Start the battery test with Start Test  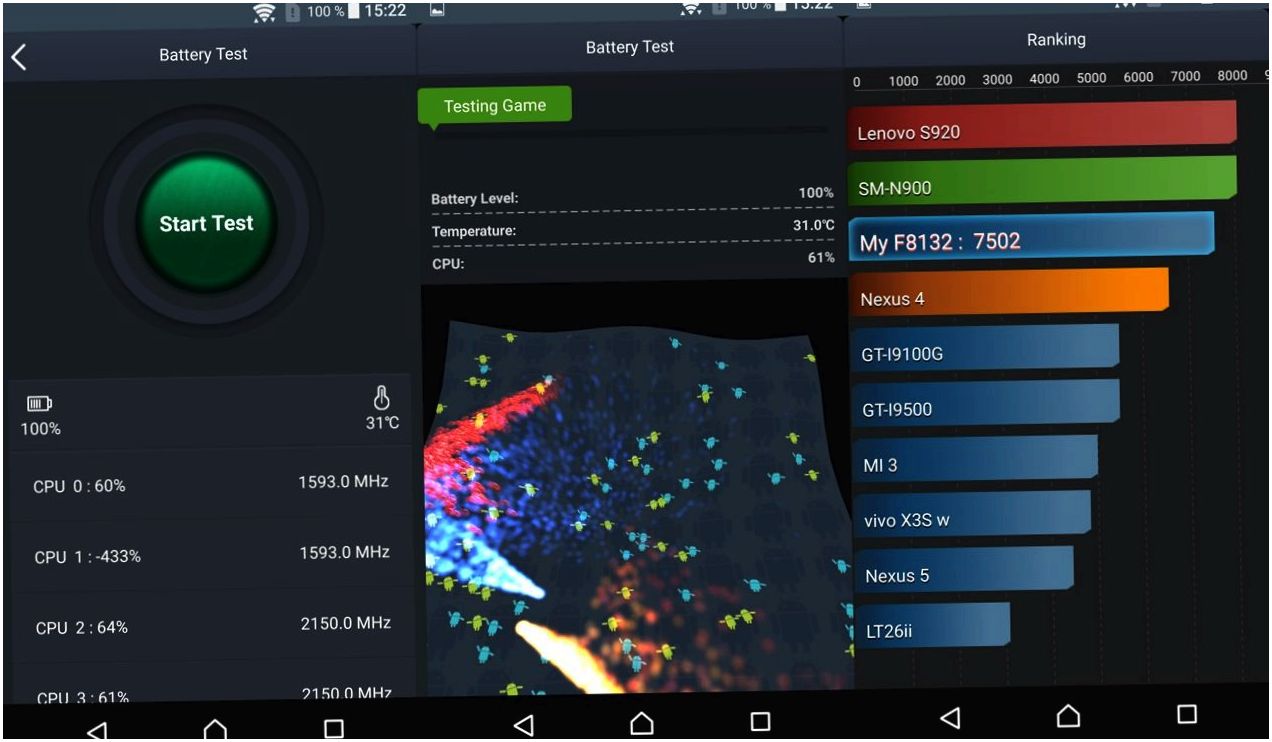pyautogui.click(x=206, y=223)
